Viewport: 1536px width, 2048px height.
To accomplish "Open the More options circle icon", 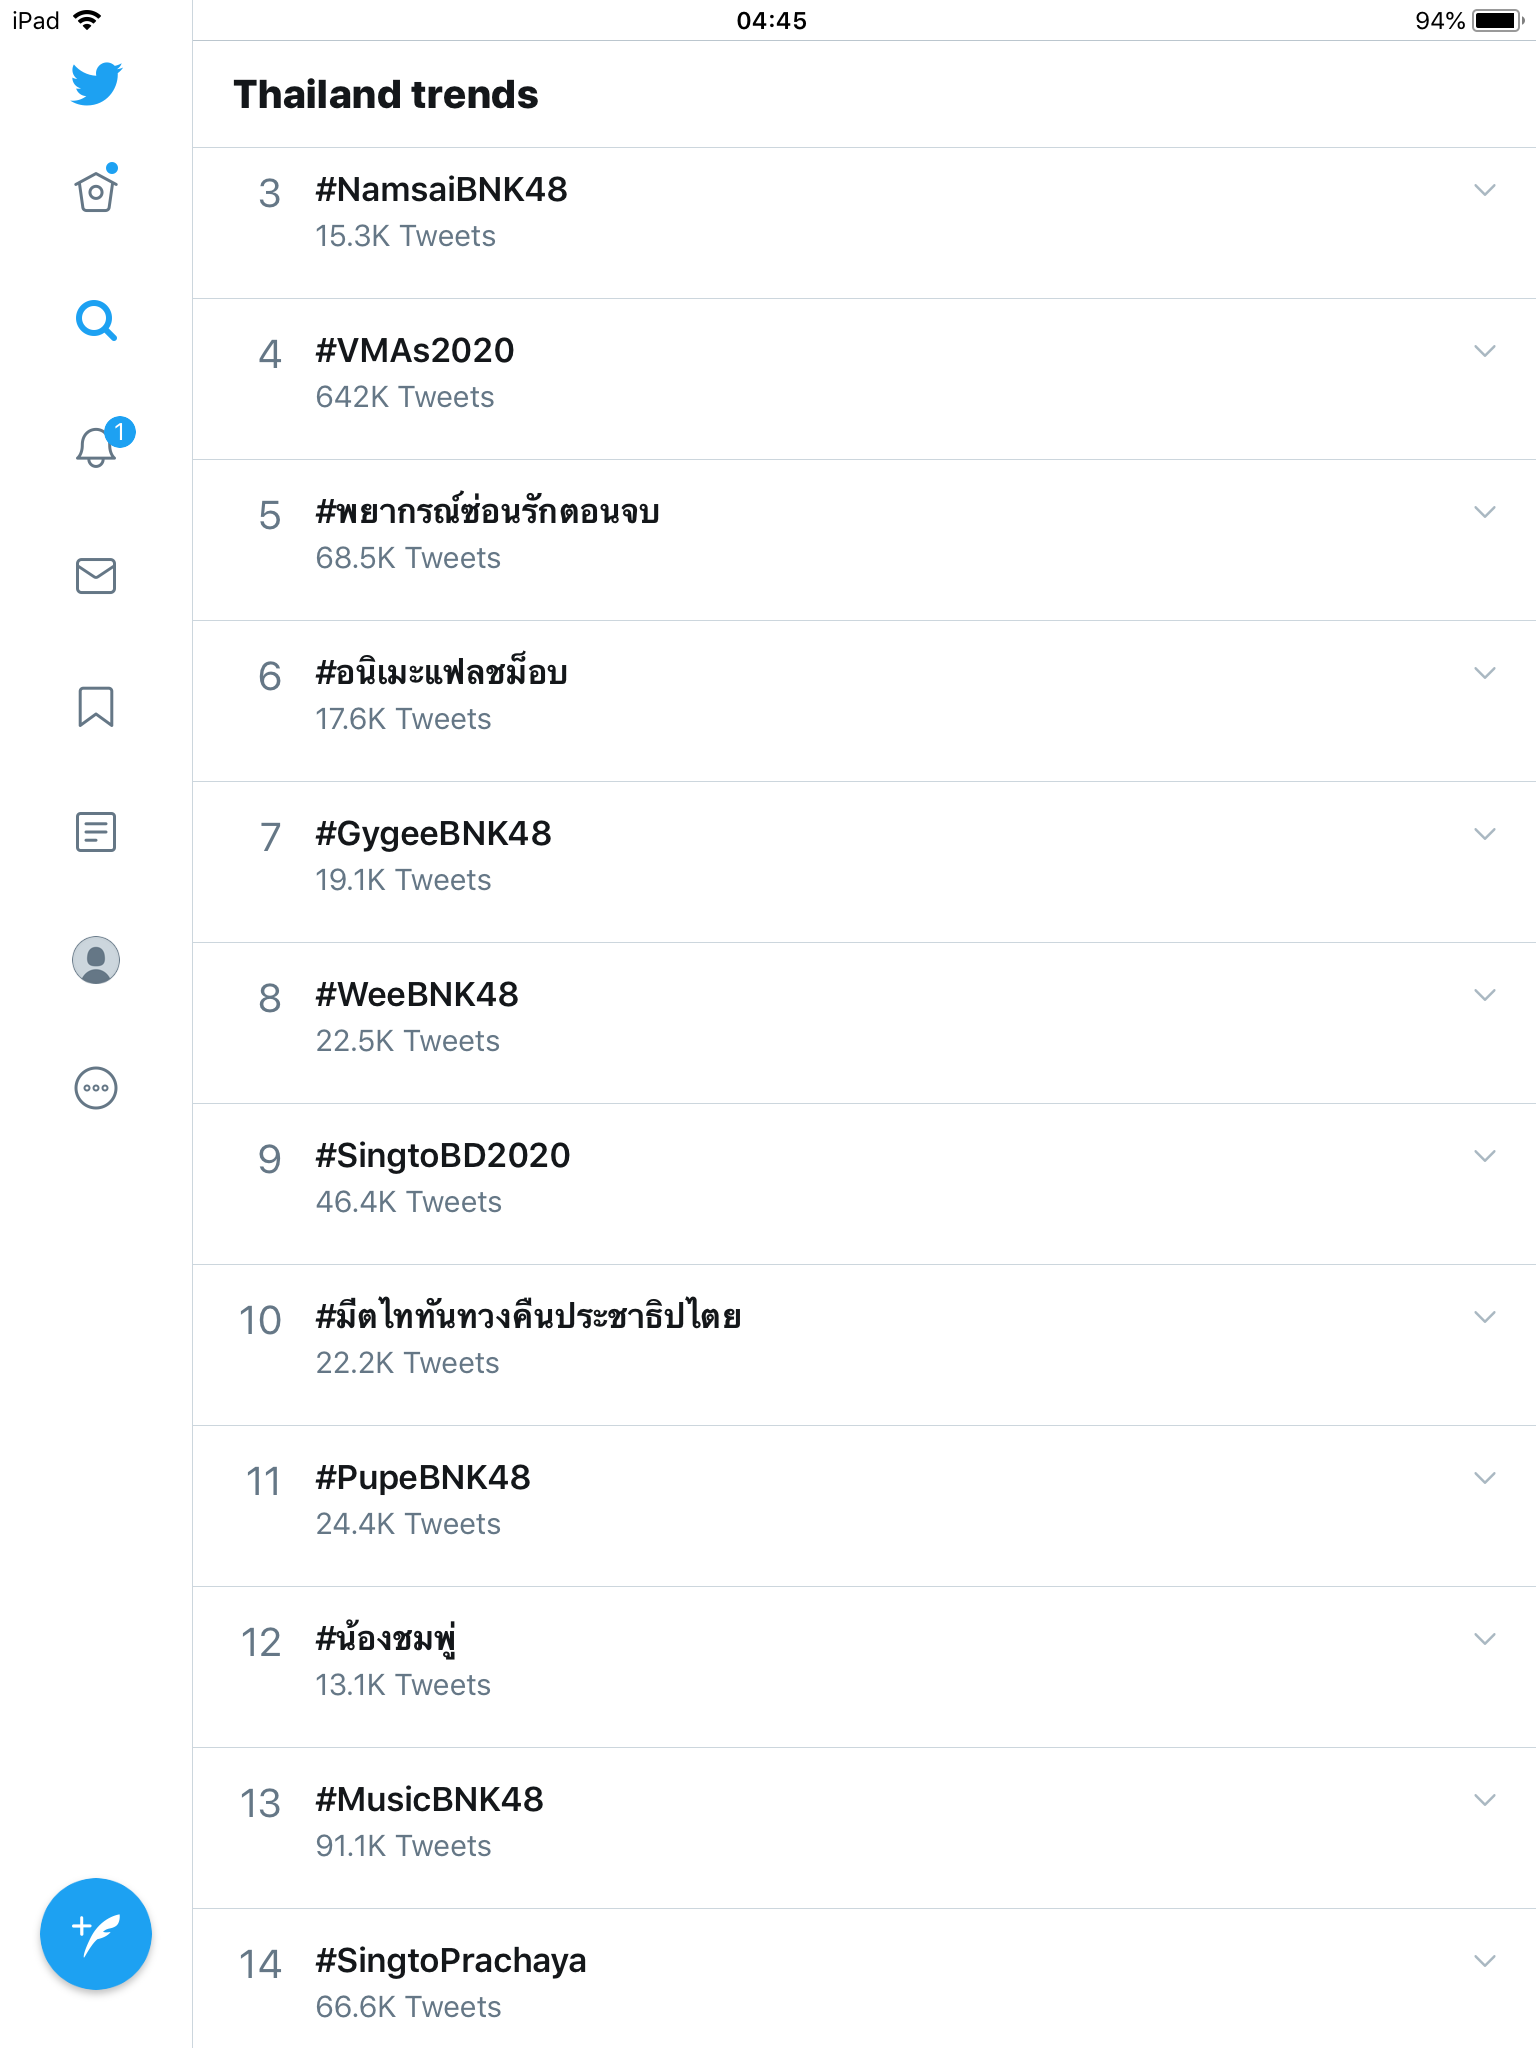I will 96,1088.
